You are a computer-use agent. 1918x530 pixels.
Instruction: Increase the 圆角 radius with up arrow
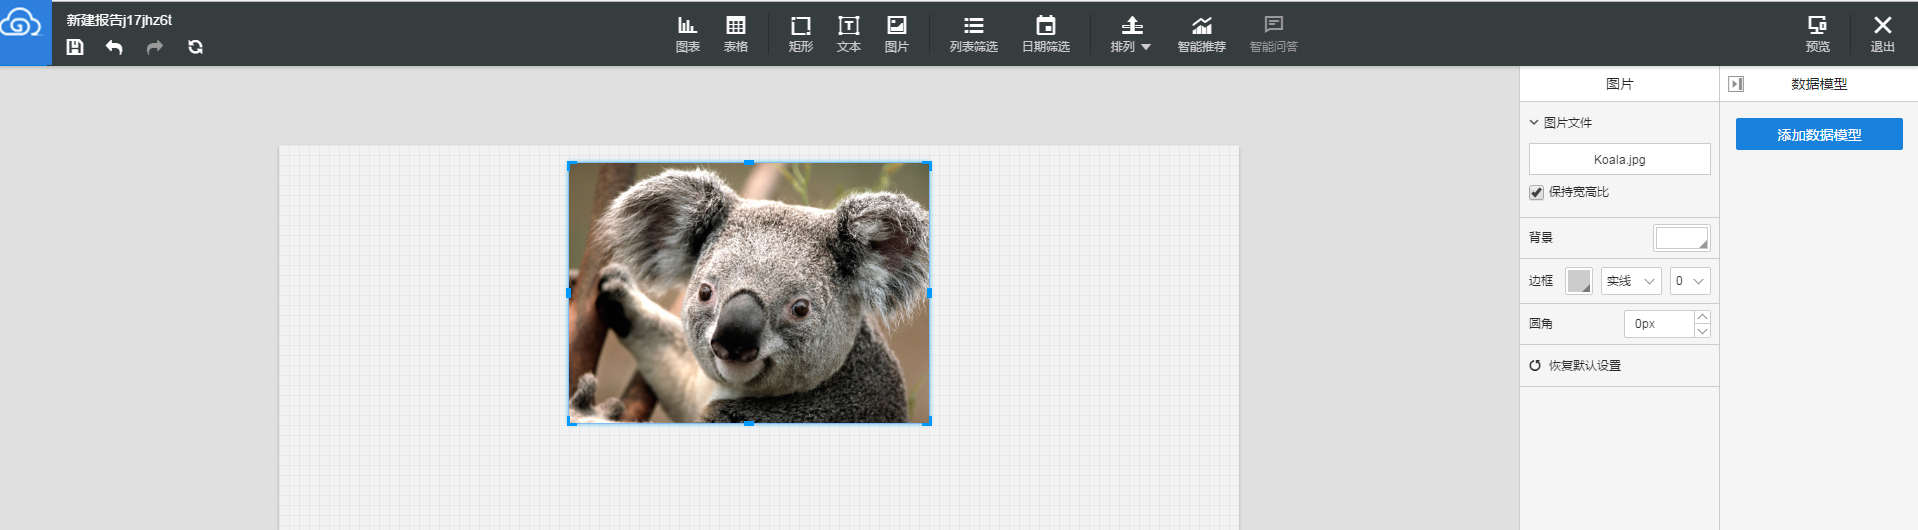point(1703,317)
